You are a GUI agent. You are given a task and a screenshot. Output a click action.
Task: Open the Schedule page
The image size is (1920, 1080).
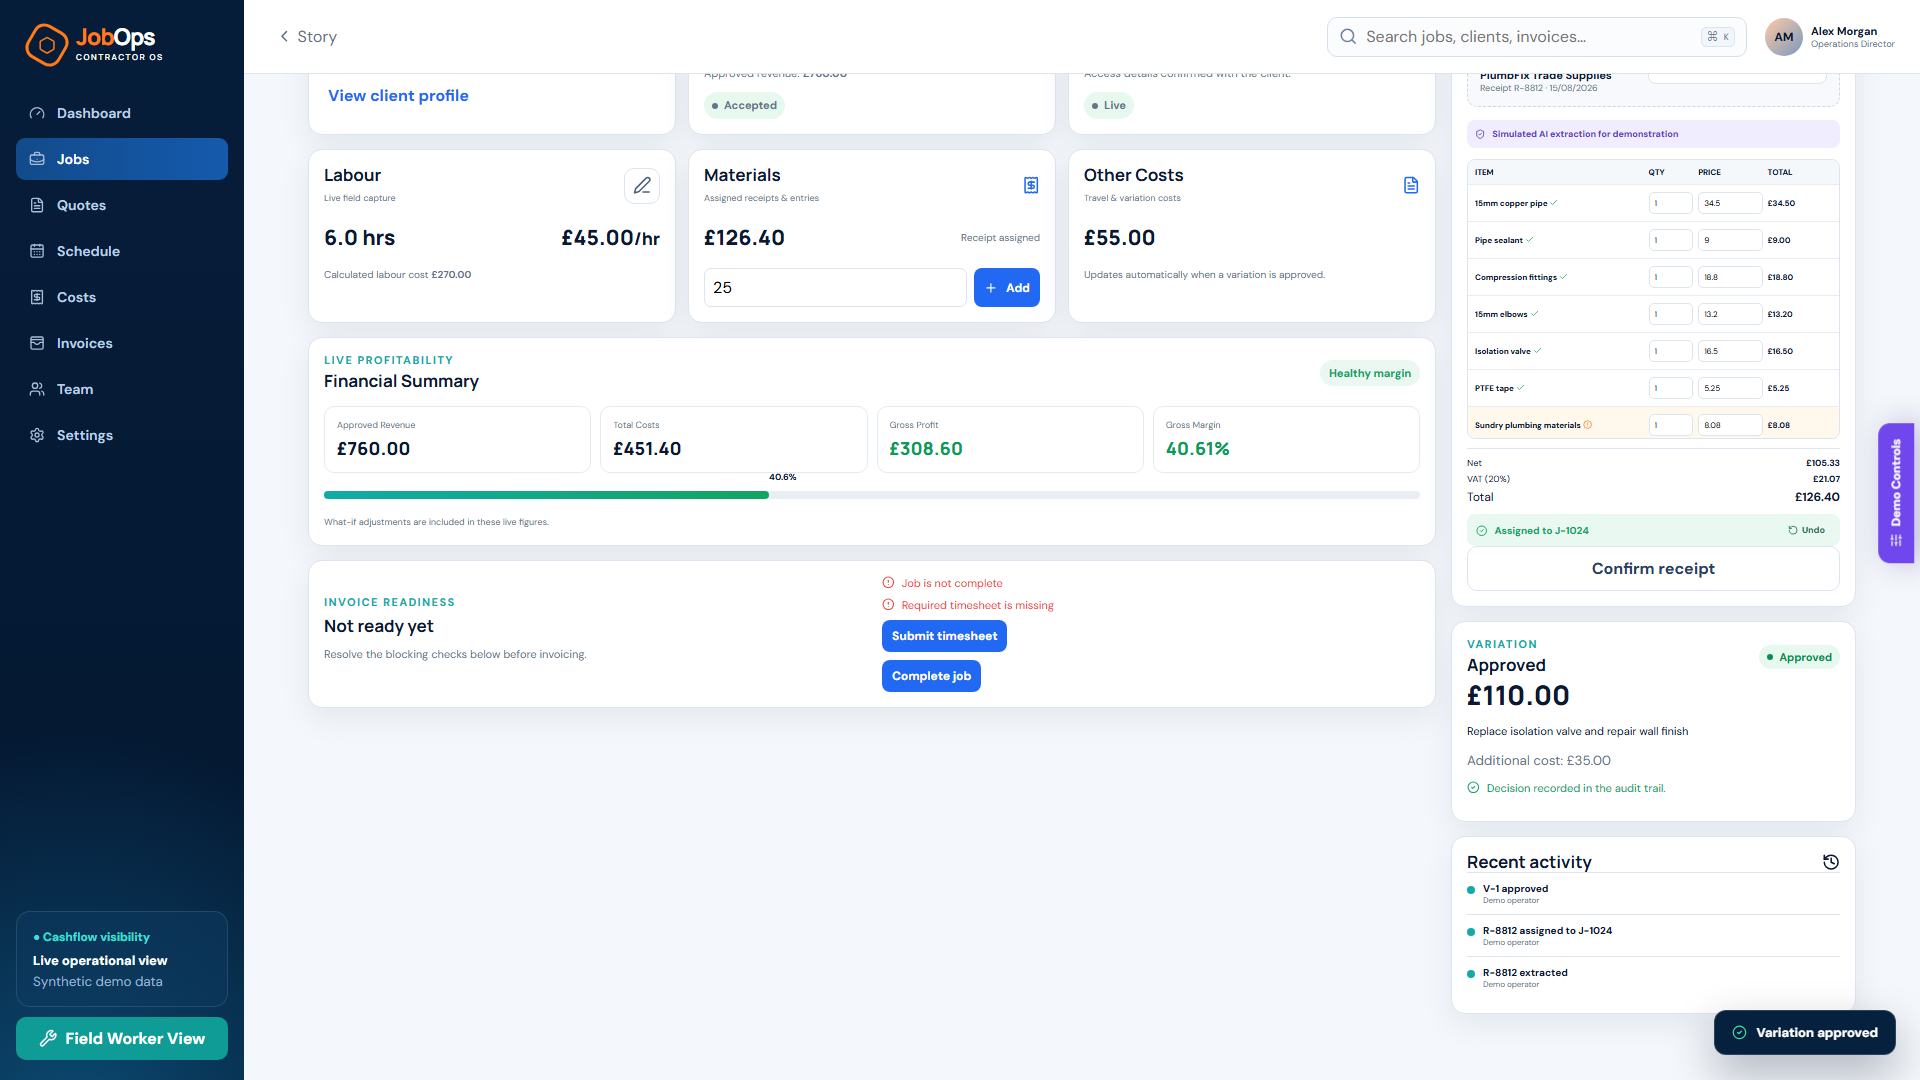tap(122, 251)
